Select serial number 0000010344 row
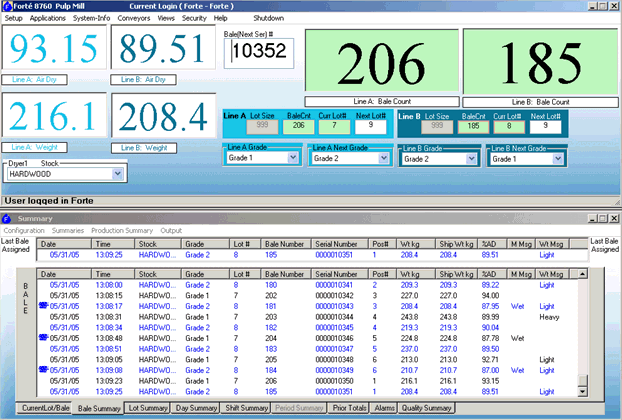This screenshot has height=420, width=622. coord(307,317)
